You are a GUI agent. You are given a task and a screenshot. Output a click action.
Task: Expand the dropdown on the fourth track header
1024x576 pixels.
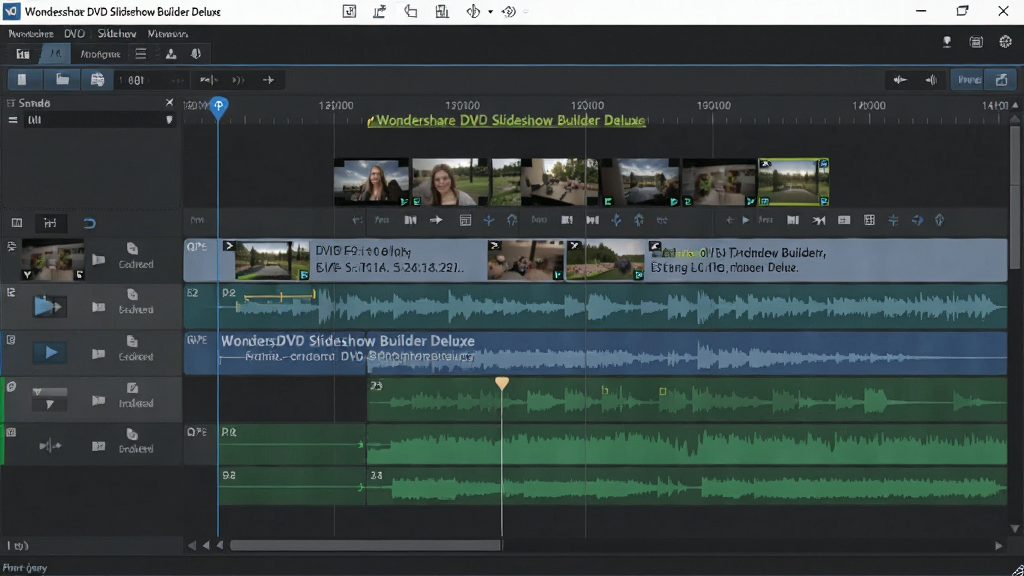(50, 398)
